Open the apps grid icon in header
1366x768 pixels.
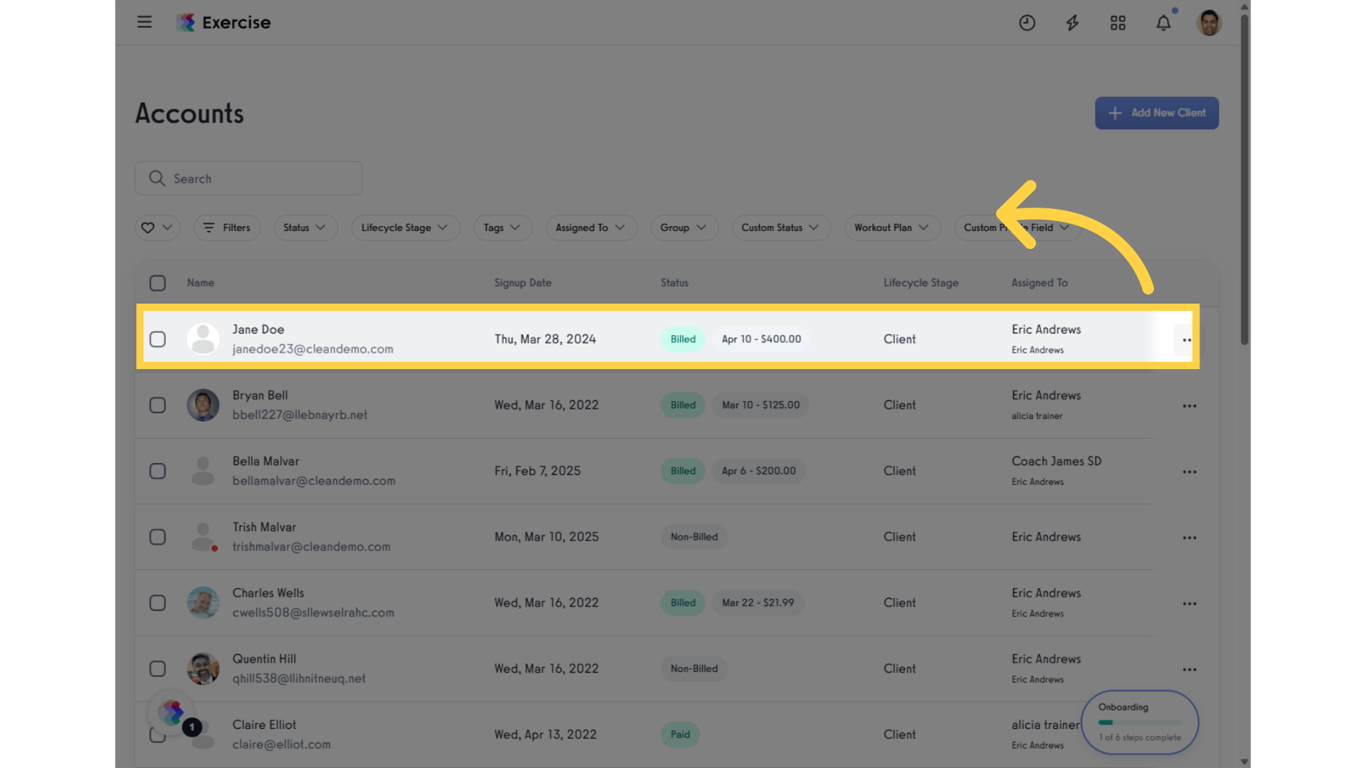click(x=1118, y=22)
